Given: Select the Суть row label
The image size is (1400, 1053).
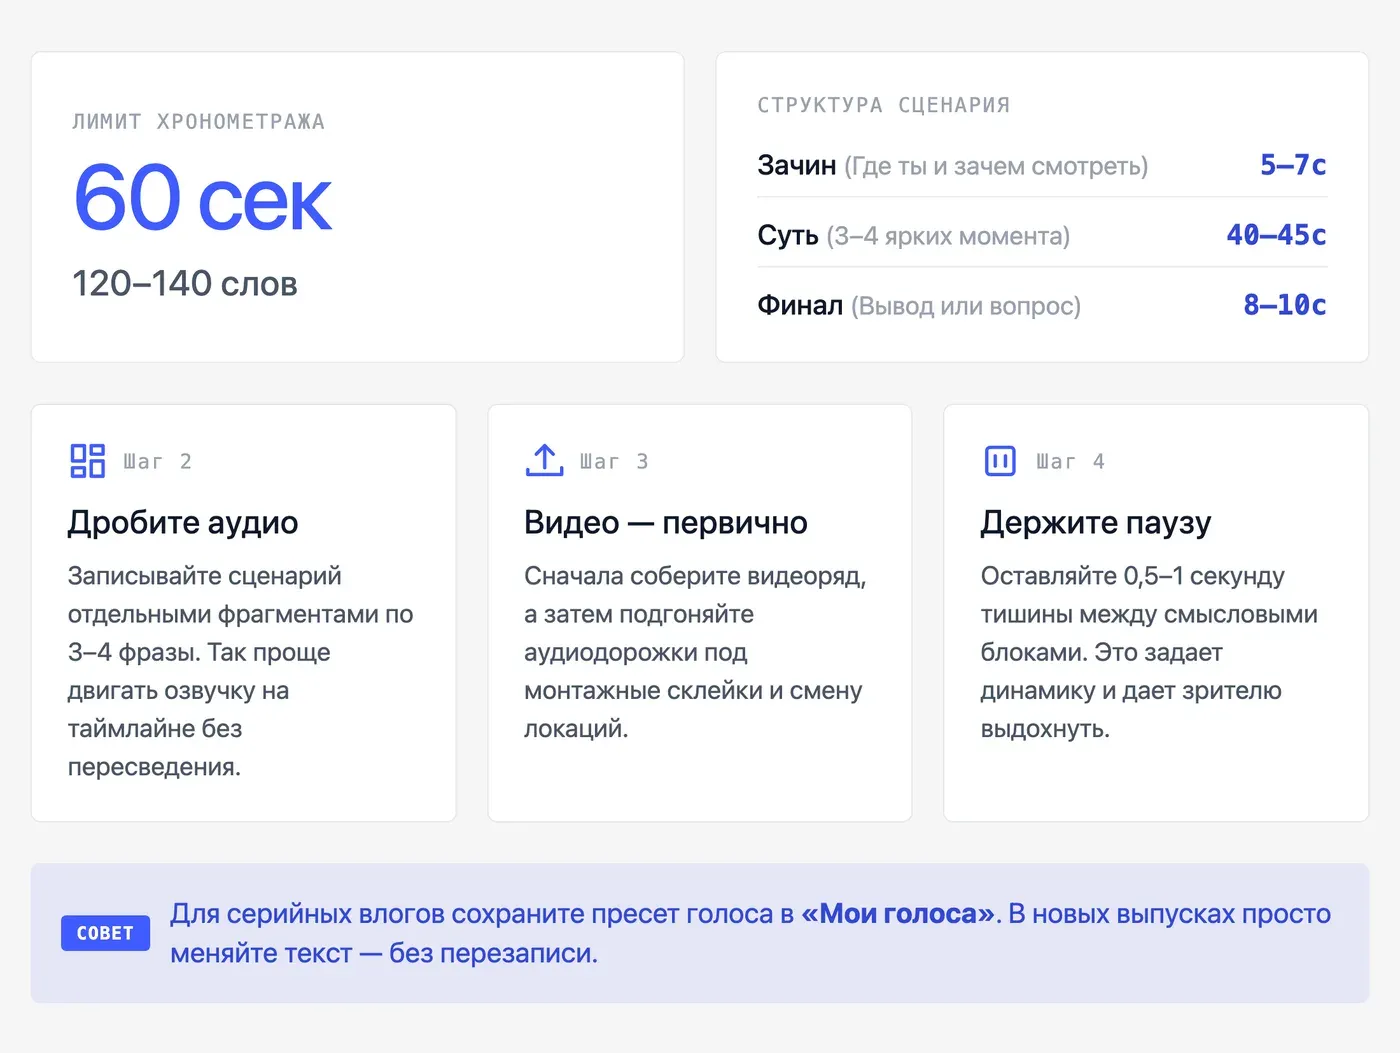Looking at the screenshot, I should tap(788, 235).
